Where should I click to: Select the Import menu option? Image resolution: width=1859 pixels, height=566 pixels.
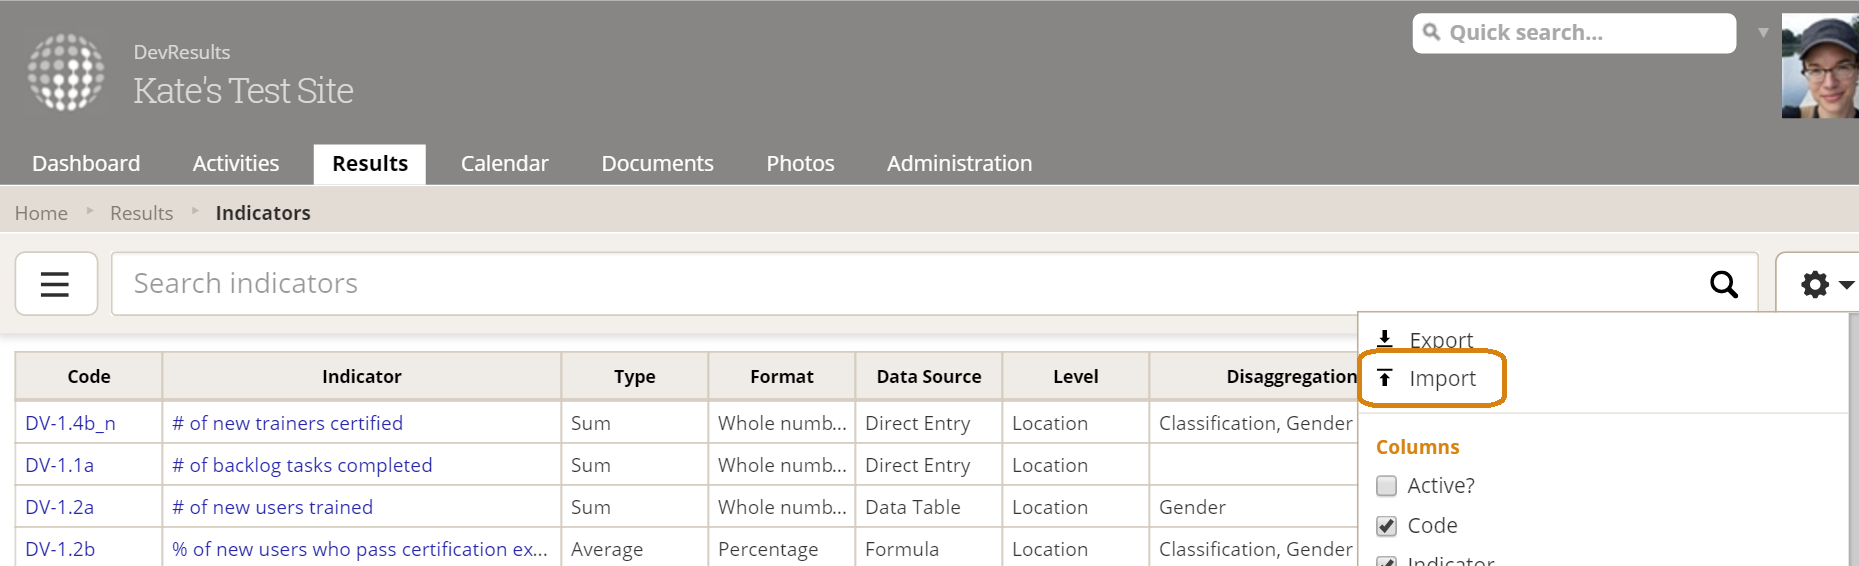(1442, 378)
